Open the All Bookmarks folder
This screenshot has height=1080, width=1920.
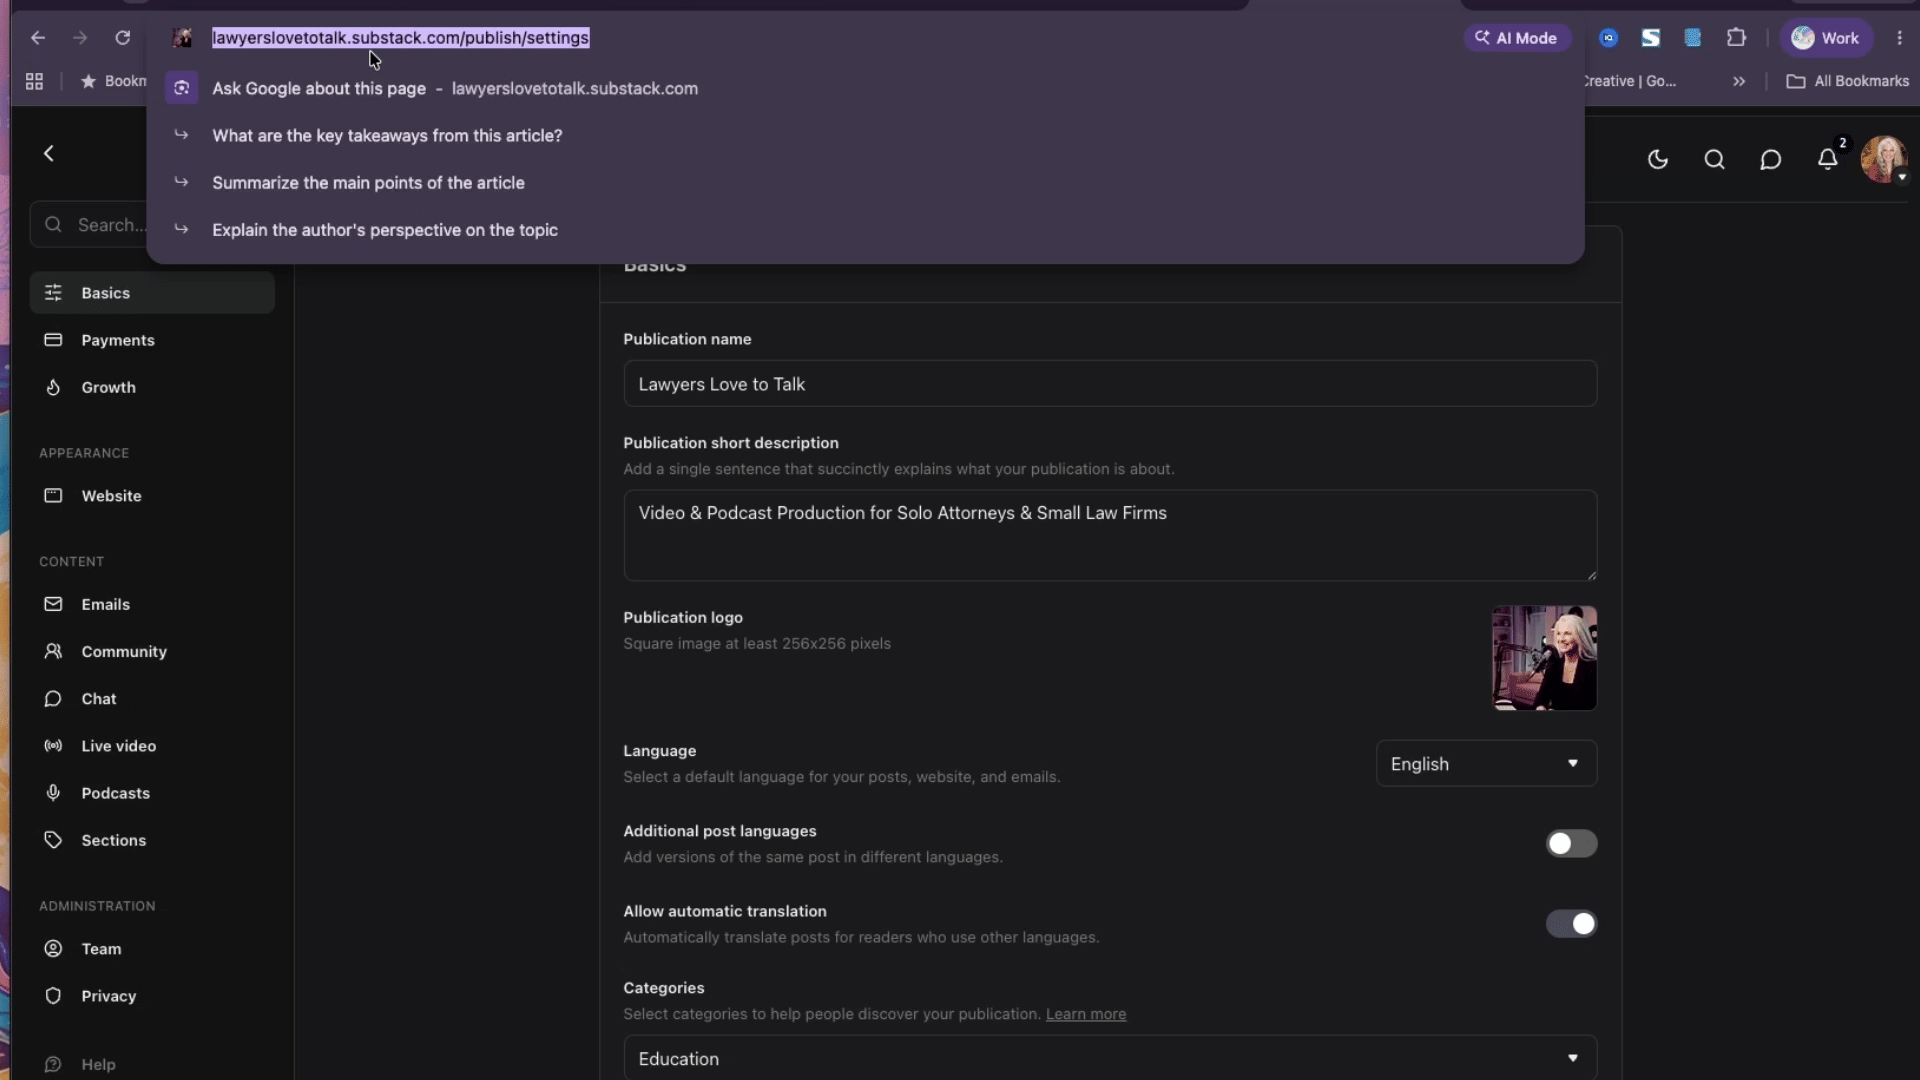coord(1847,81)
